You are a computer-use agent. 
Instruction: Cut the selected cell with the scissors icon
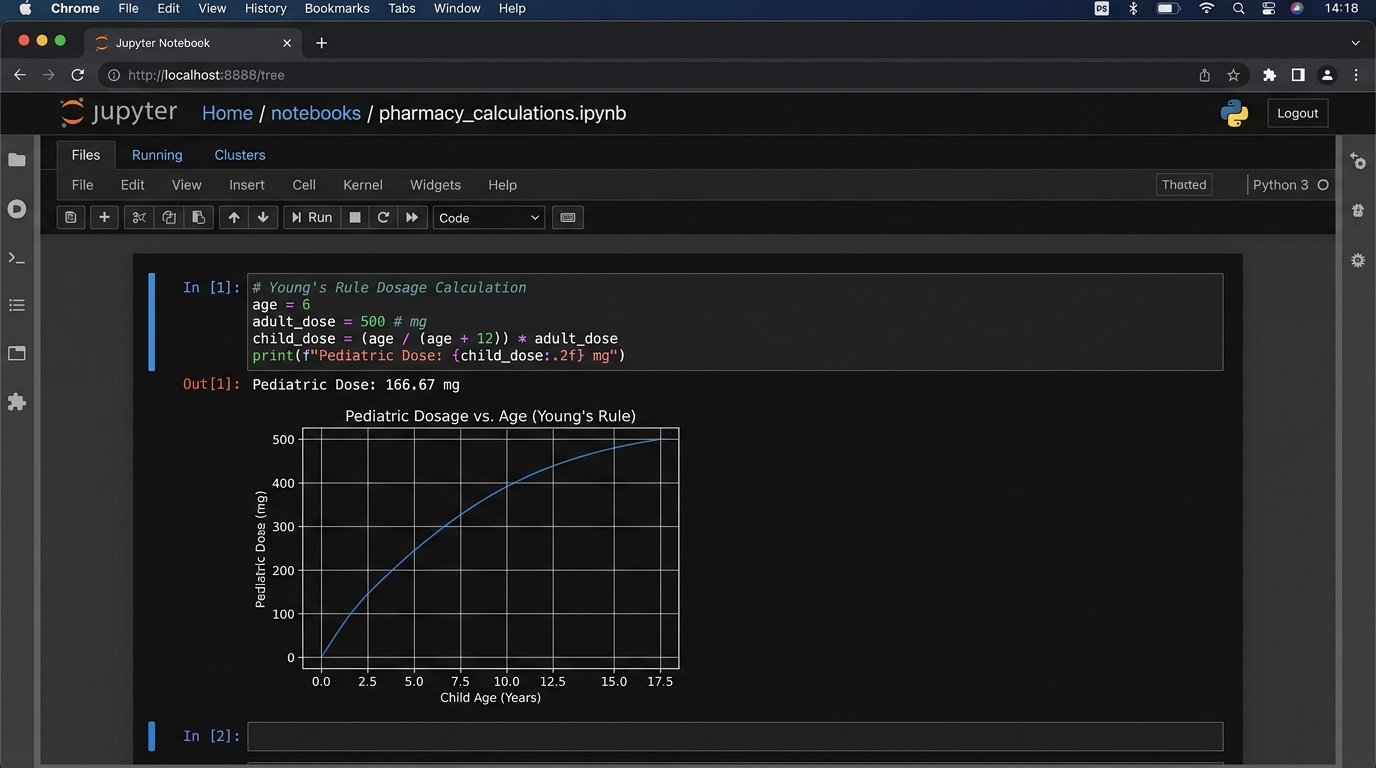[x=139, y=217]
